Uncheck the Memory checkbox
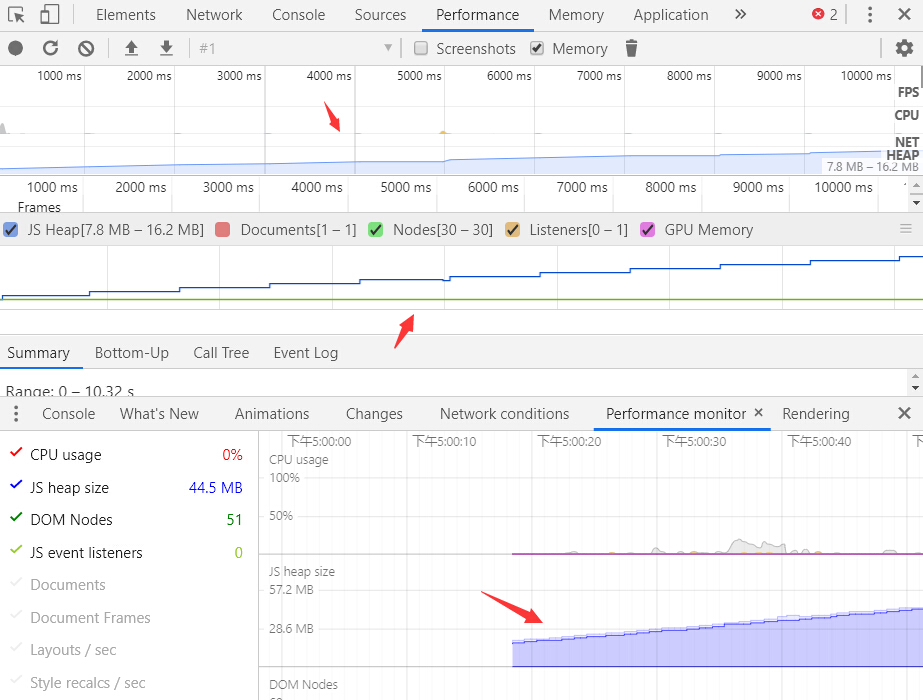 pos(537,48)
